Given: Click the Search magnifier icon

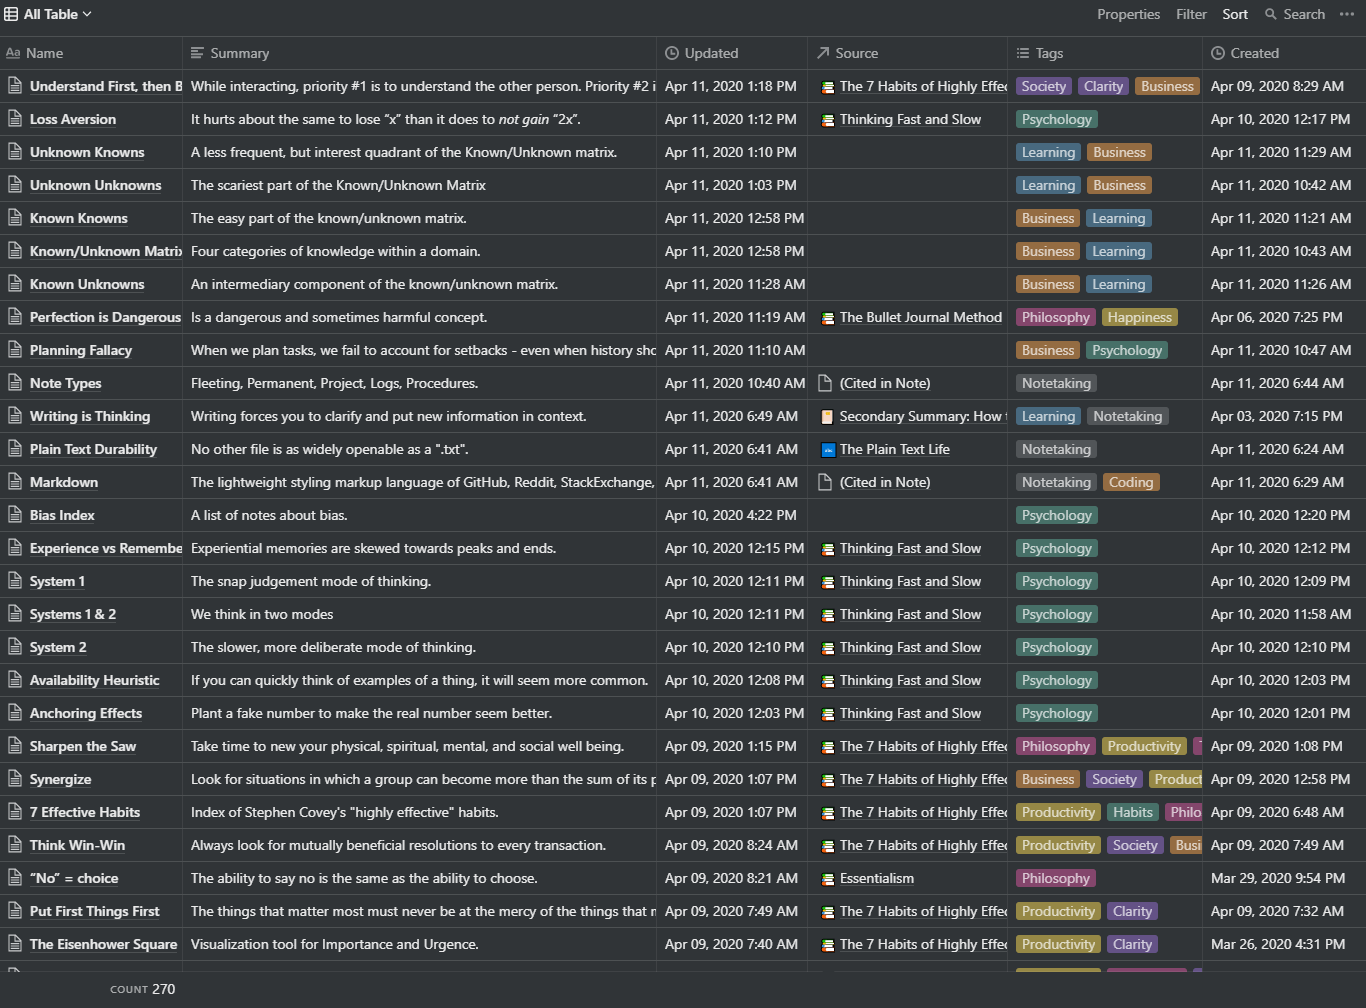Looking at the screenshot, I should [1271, 14].
